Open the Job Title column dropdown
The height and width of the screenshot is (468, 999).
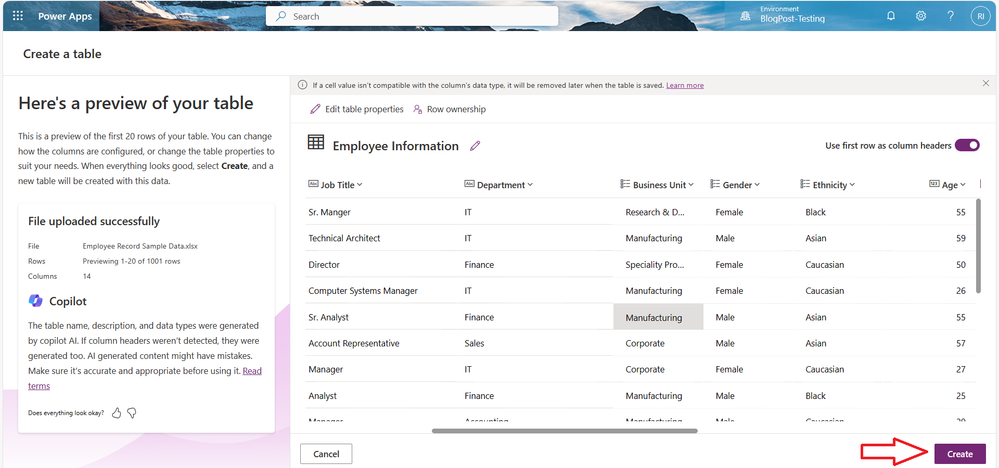pos(359,185)
